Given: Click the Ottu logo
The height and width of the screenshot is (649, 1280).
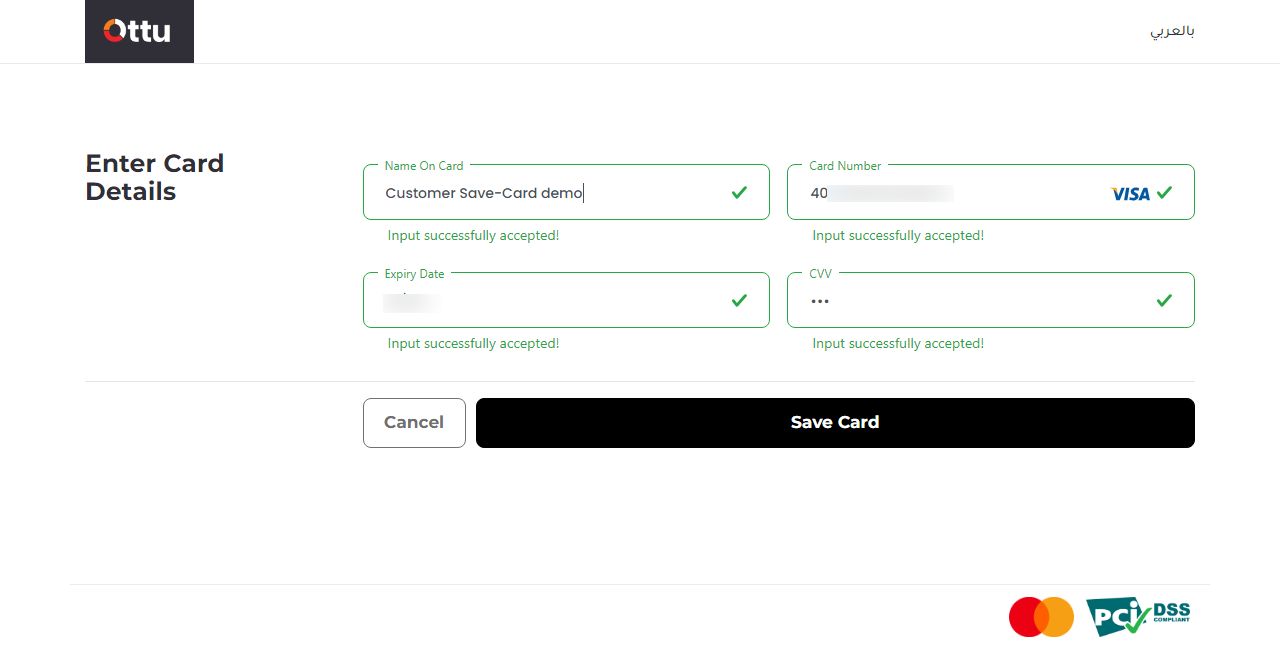Looking at the screenshot, I should pyautogui.click(x=139, y=32).
